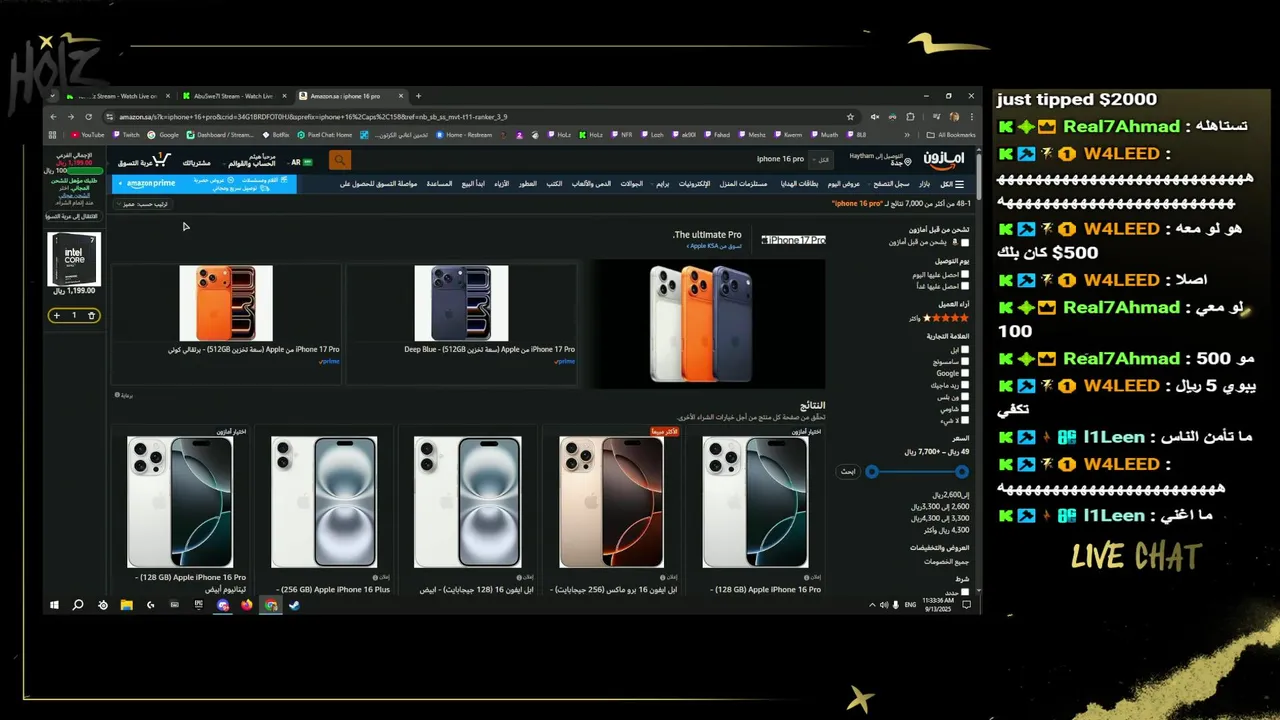Open the account and lists dropdown
Screen dimensions: 1280x720
(251, 160)
